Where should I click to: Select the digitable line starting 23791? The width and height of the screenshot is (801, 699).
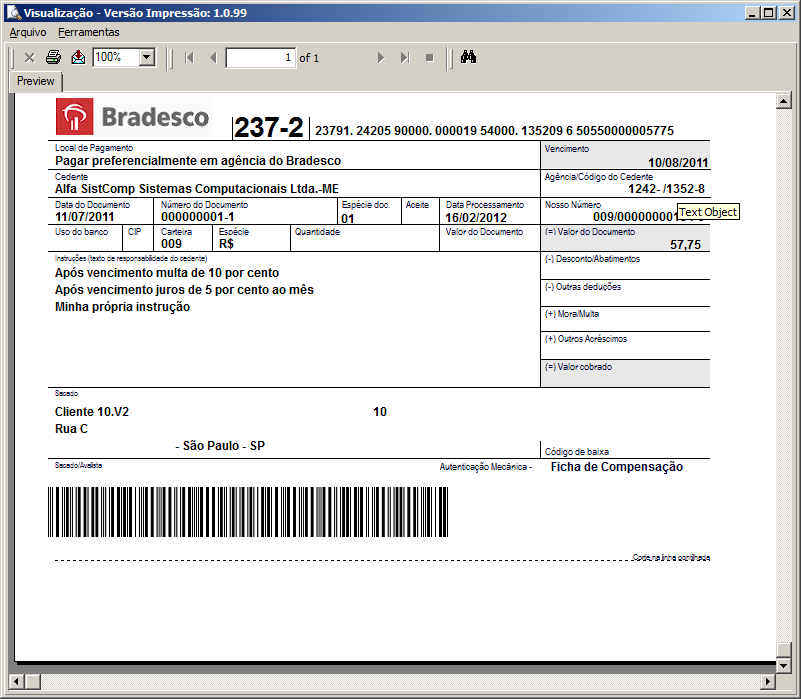[x=494, y=131]
